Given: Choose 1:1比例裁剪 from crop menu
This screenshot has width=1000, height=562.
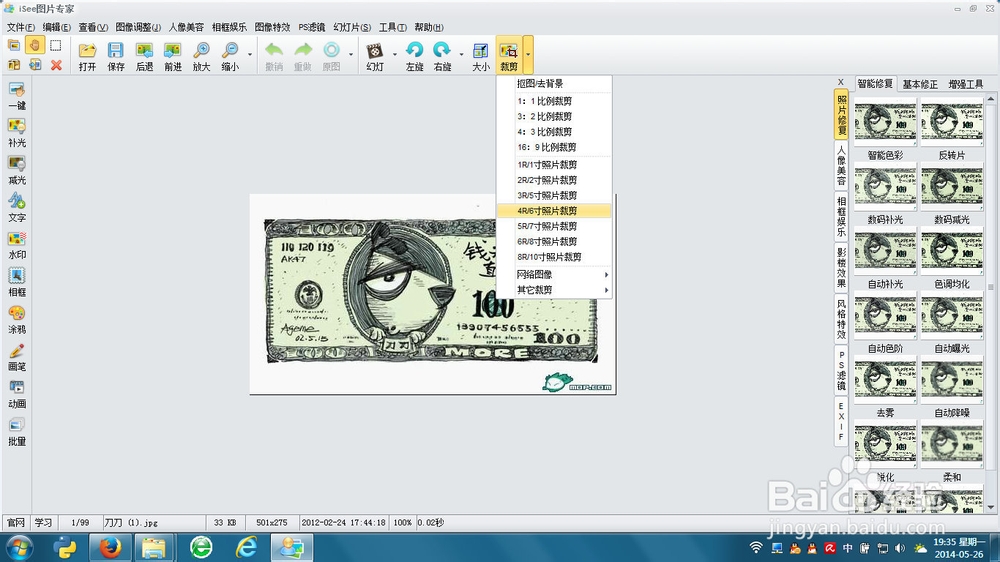Looking at the screenshot, I should 554,101.
